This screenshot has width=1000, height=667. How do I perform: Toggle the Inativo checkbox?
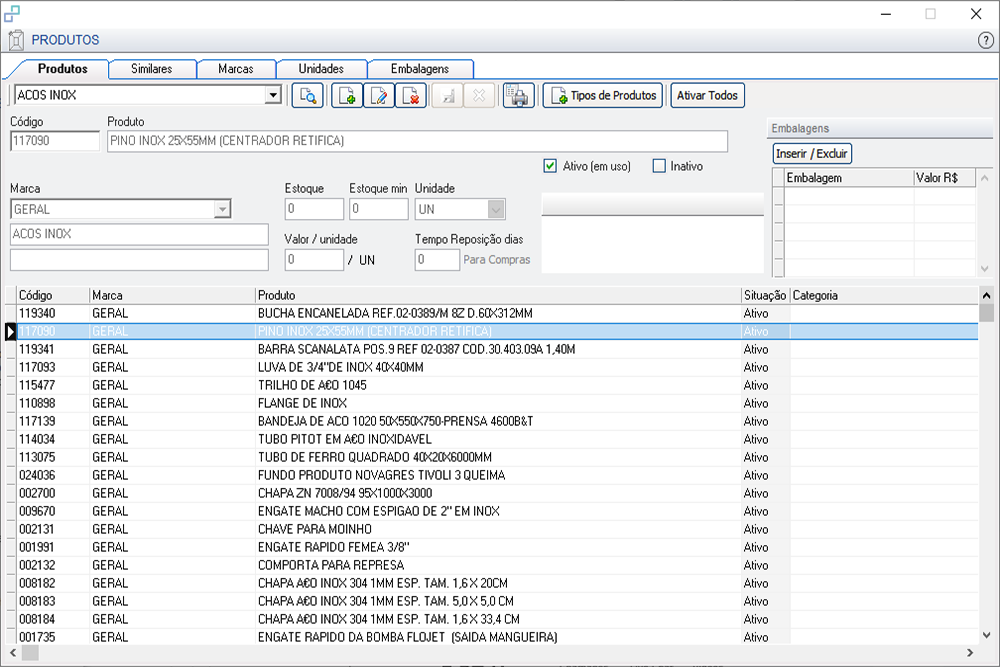tap(659, 166)
